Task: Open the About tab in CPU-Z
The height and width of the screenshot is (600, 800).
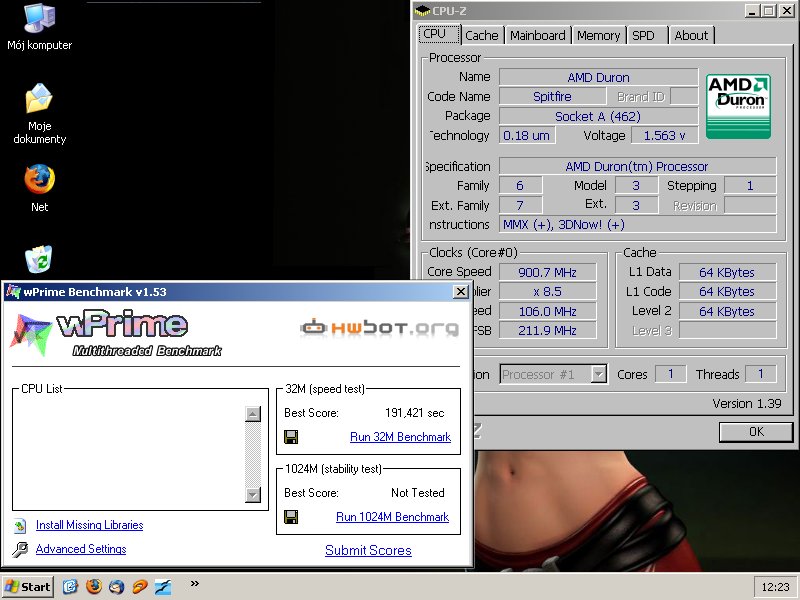Action: point(691,35)
